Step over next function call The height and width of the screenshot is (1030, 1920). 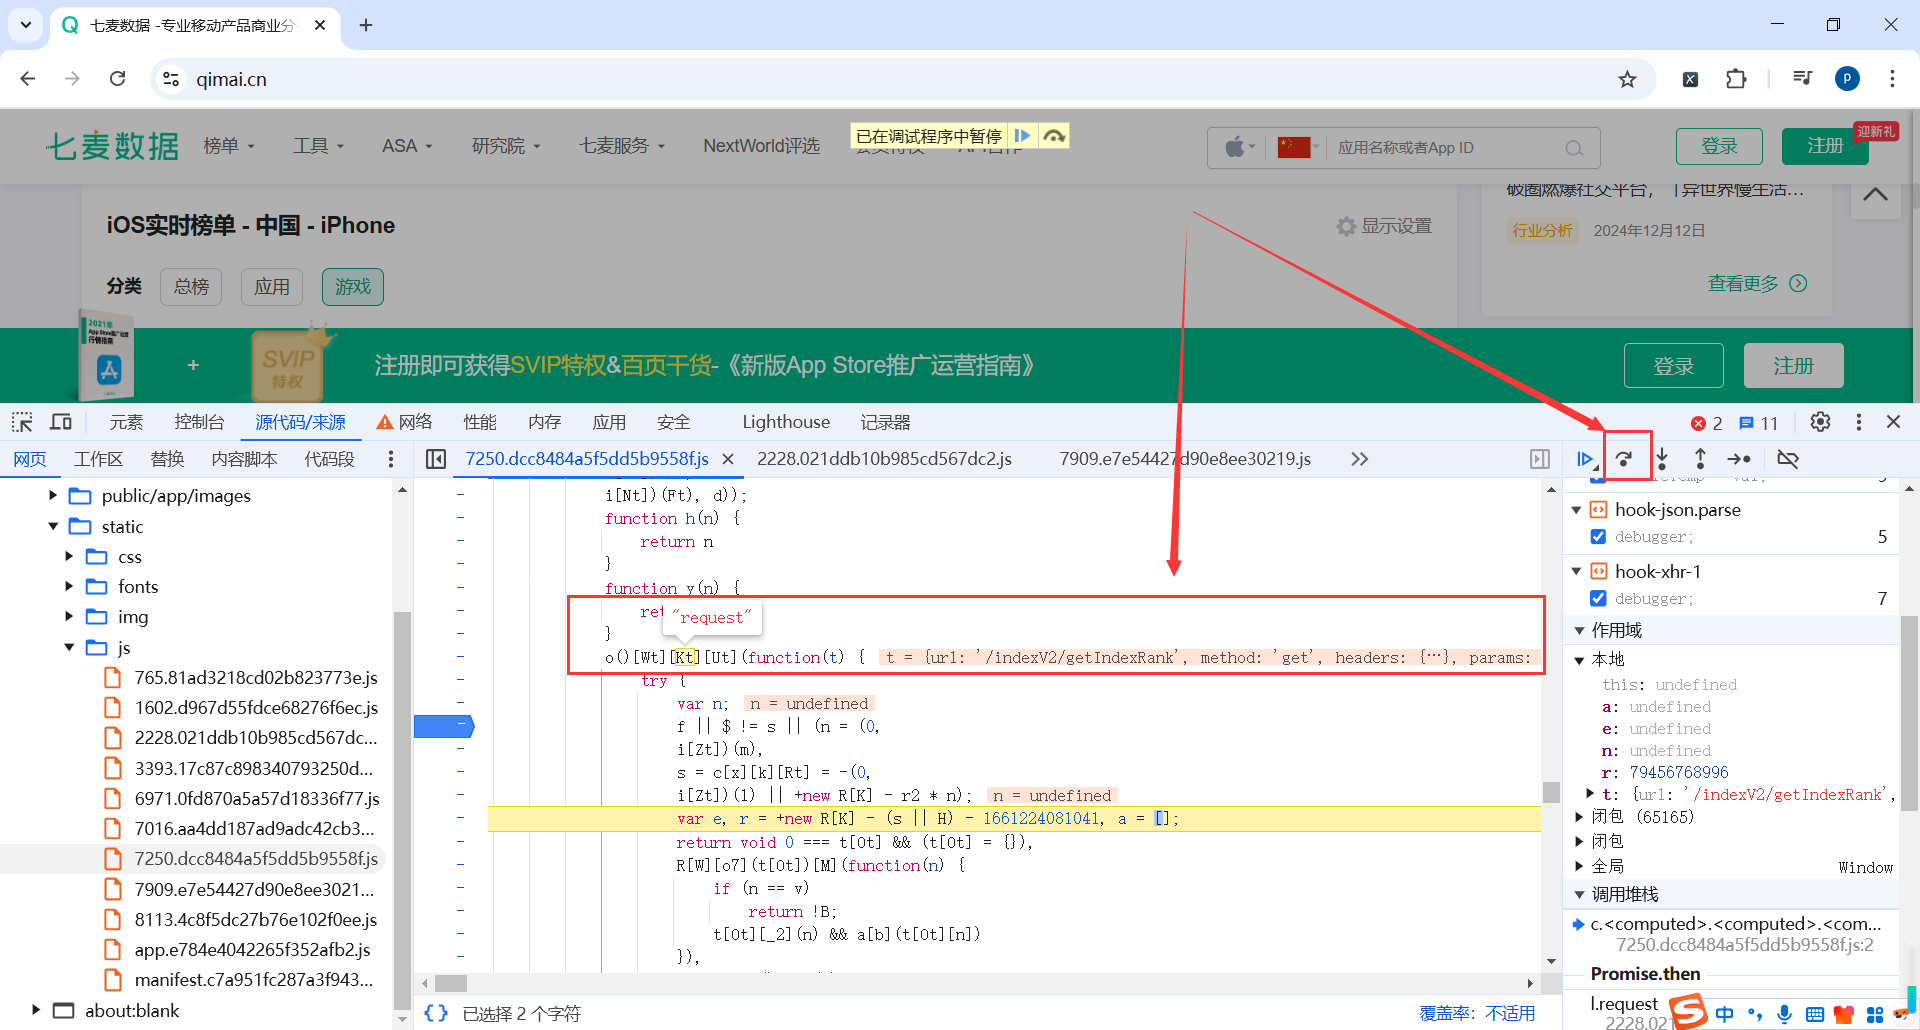point(1625,459)
